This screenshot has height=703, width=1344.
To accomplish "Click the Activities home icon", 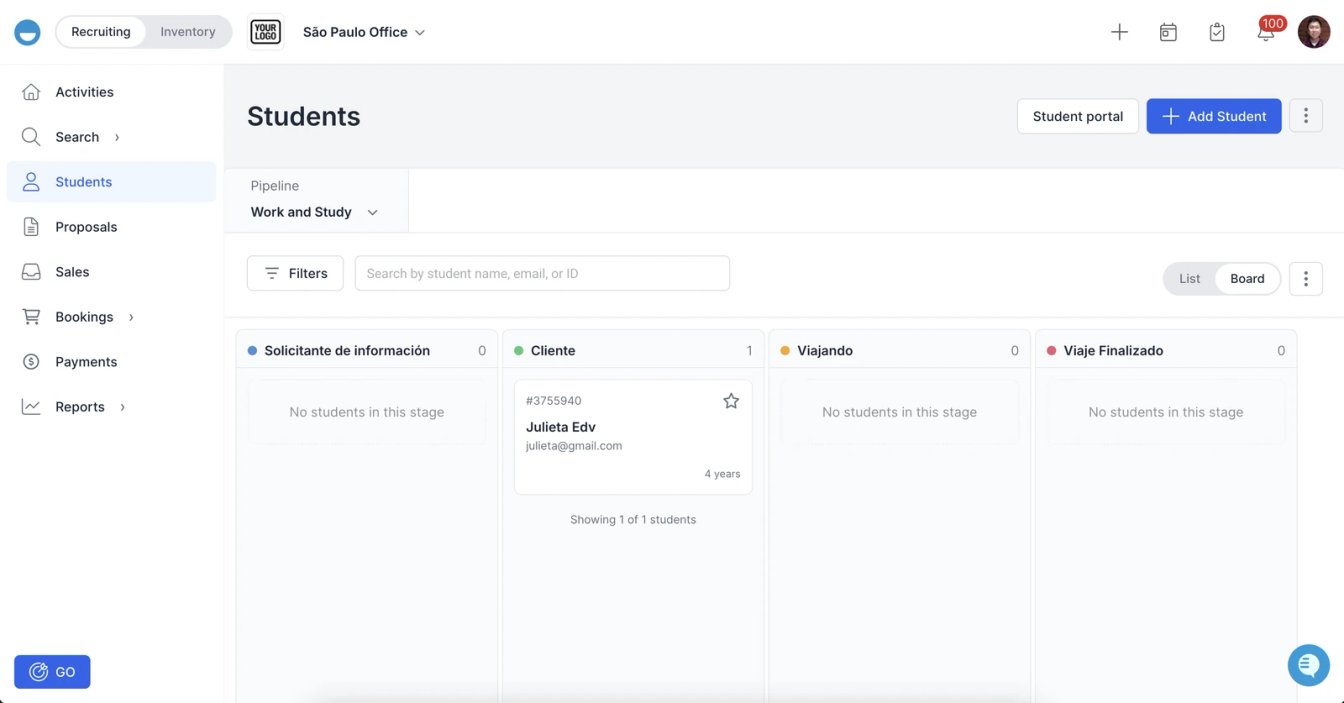I will point(31,92).
